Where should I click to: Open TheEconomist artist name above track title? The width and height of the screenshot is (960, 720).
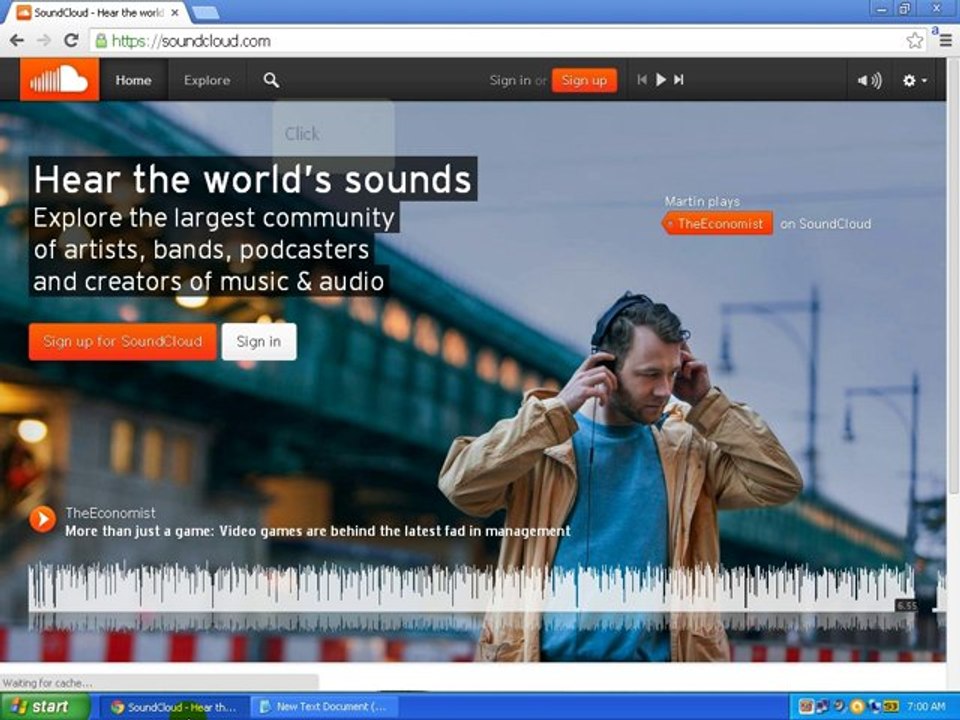coord(110,513)
